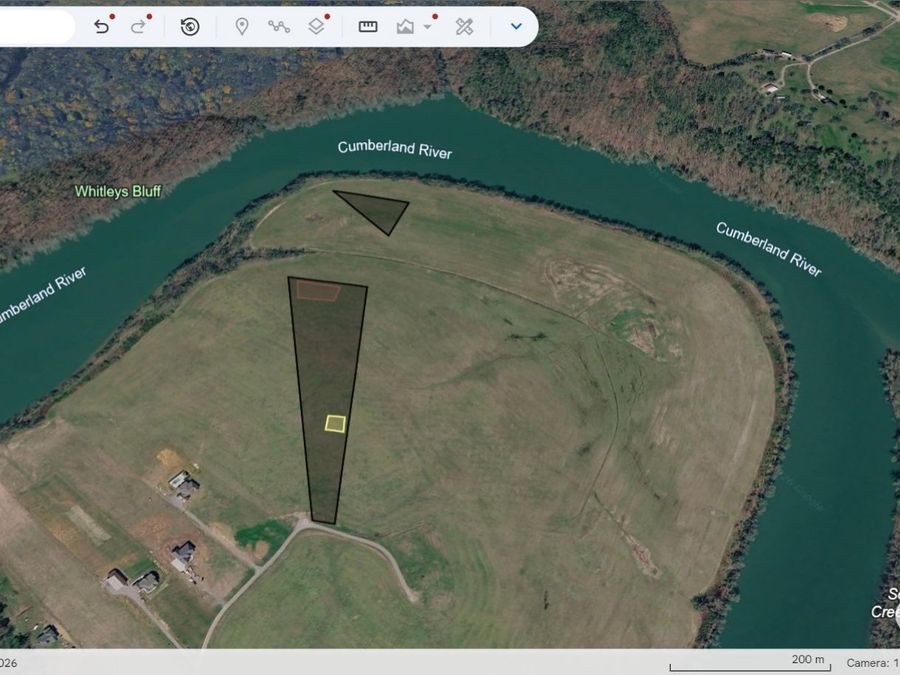The width and height of the screenshot is (900, 675).
Task: Select the draw path tool
Action: click(x=279, y=26)
